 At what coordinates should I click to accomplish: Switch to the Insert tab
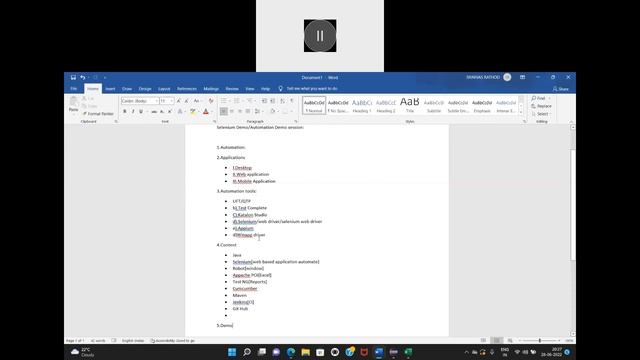click(110, 89)
